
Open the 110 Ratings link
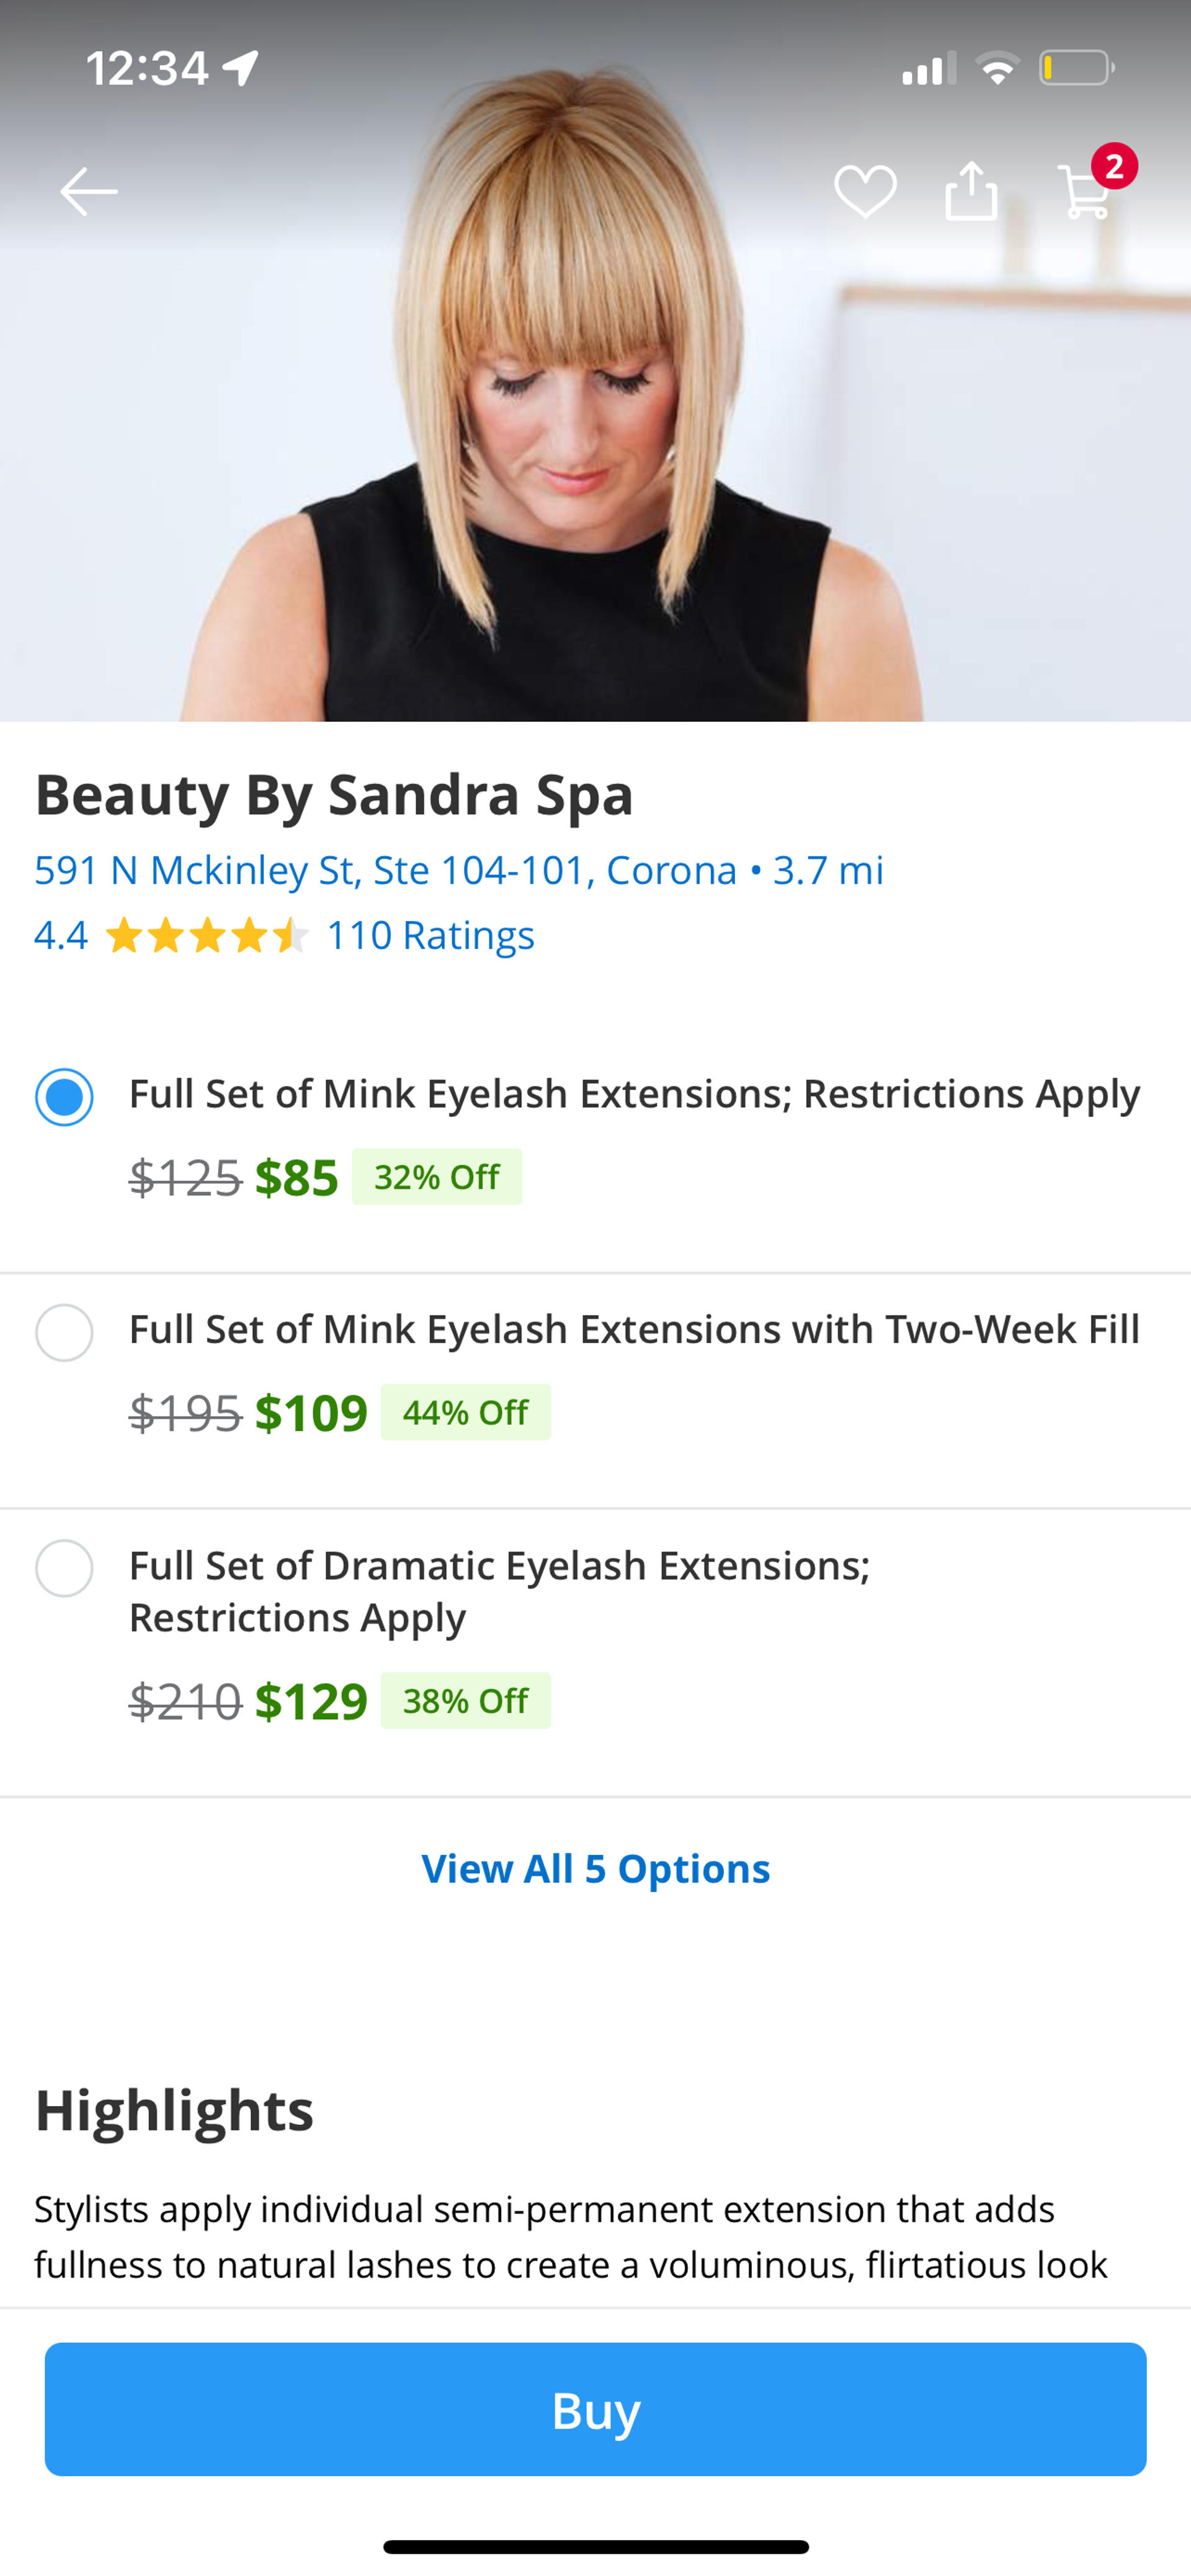[430, 936]
